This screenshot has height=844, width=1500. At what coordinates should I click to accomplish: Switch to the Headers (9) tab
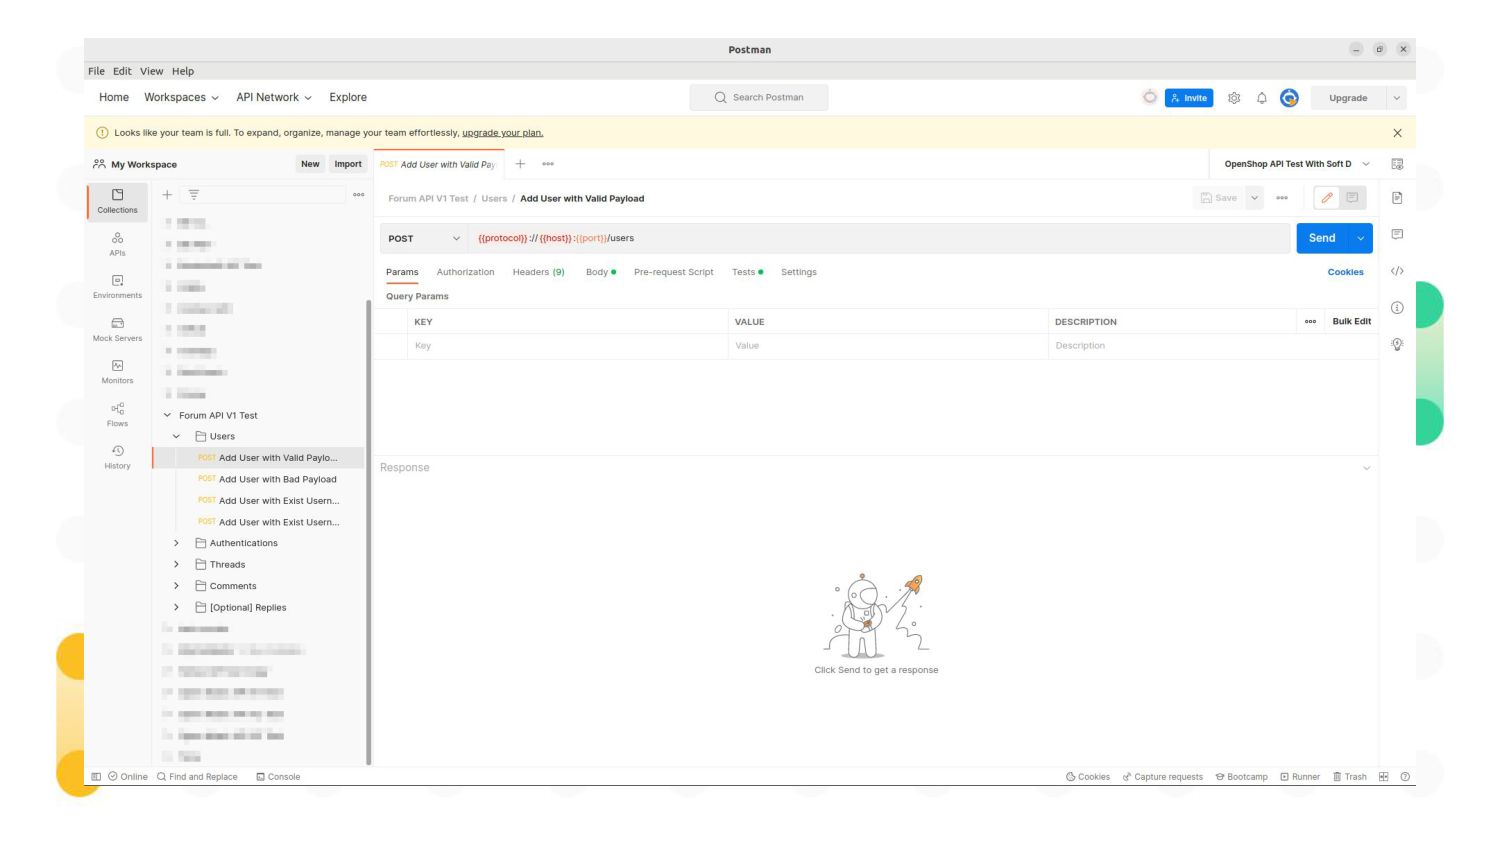[538, 272]
